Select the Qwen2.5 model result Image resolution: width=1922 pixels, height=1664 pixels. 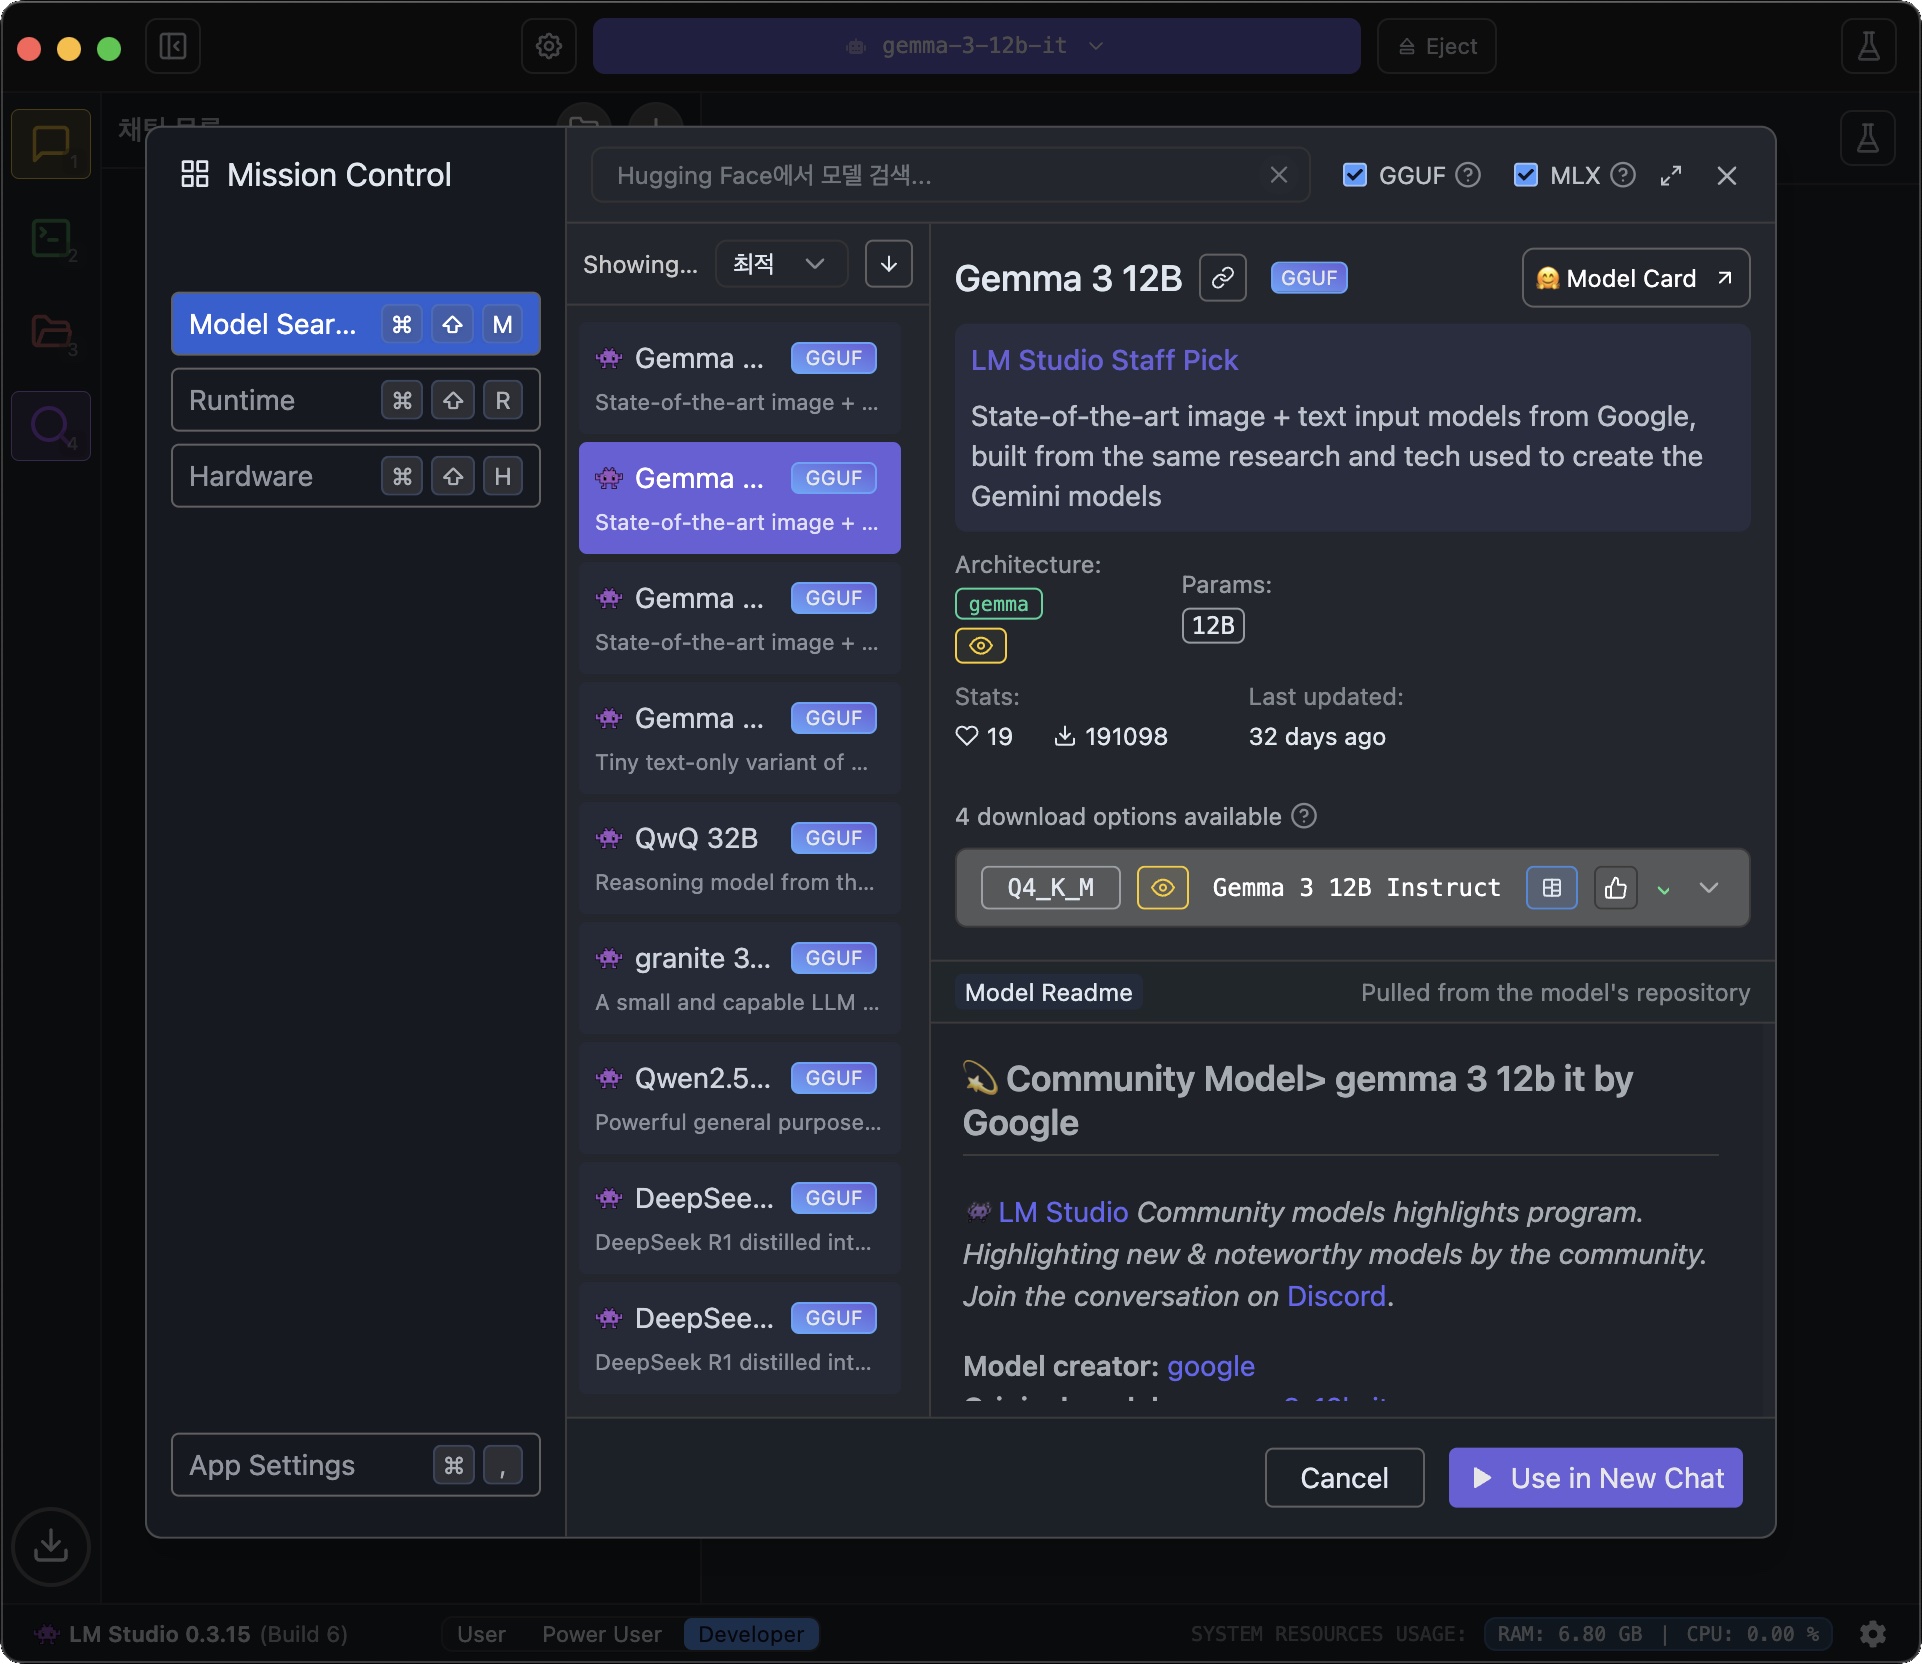[740, 1098]
